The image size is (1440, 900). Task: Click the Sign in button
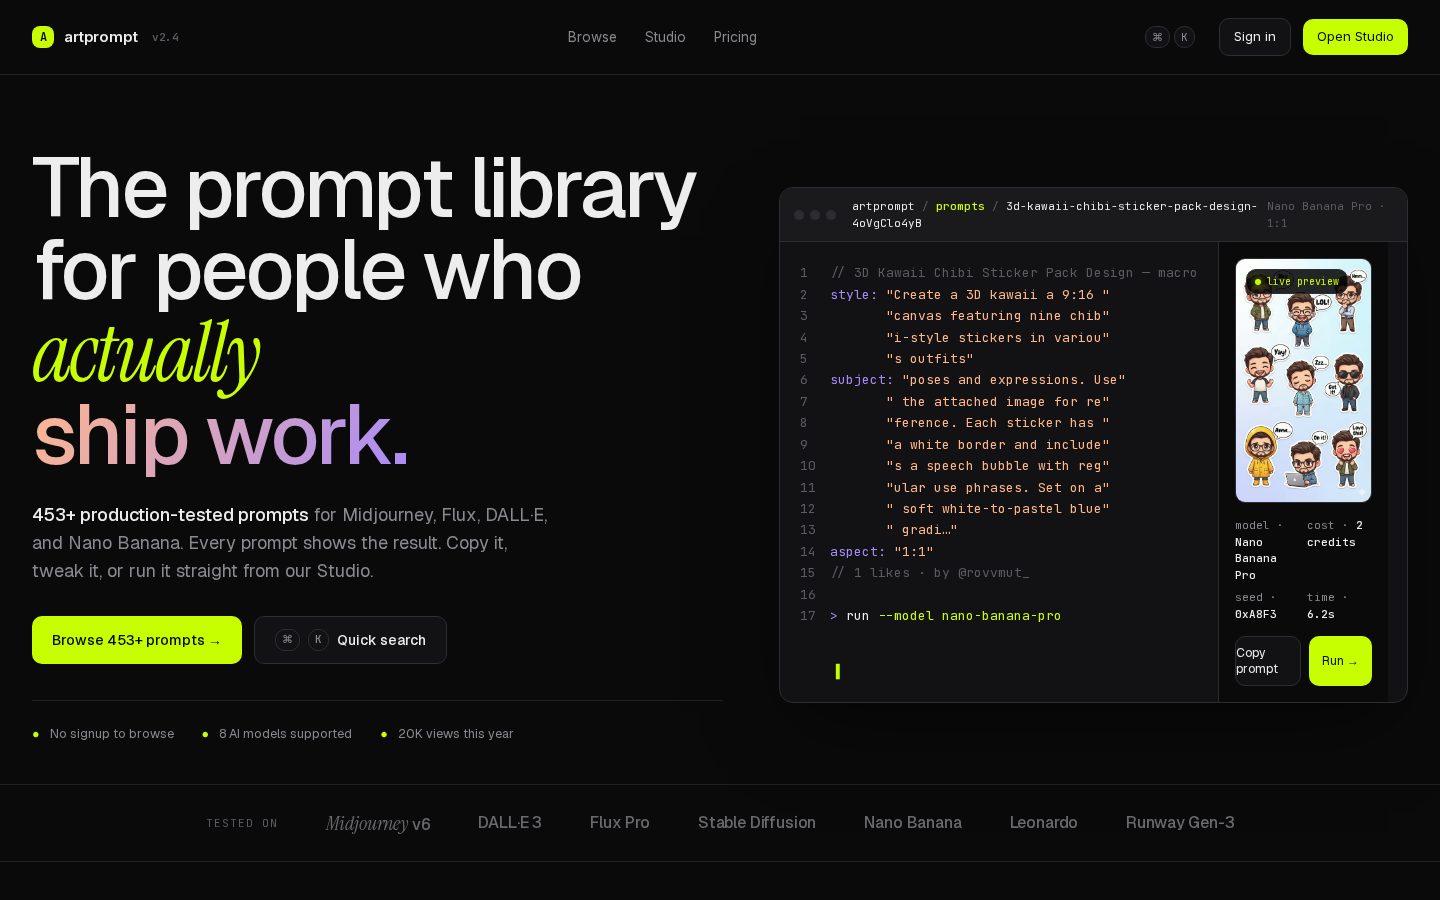(1255, 37)
